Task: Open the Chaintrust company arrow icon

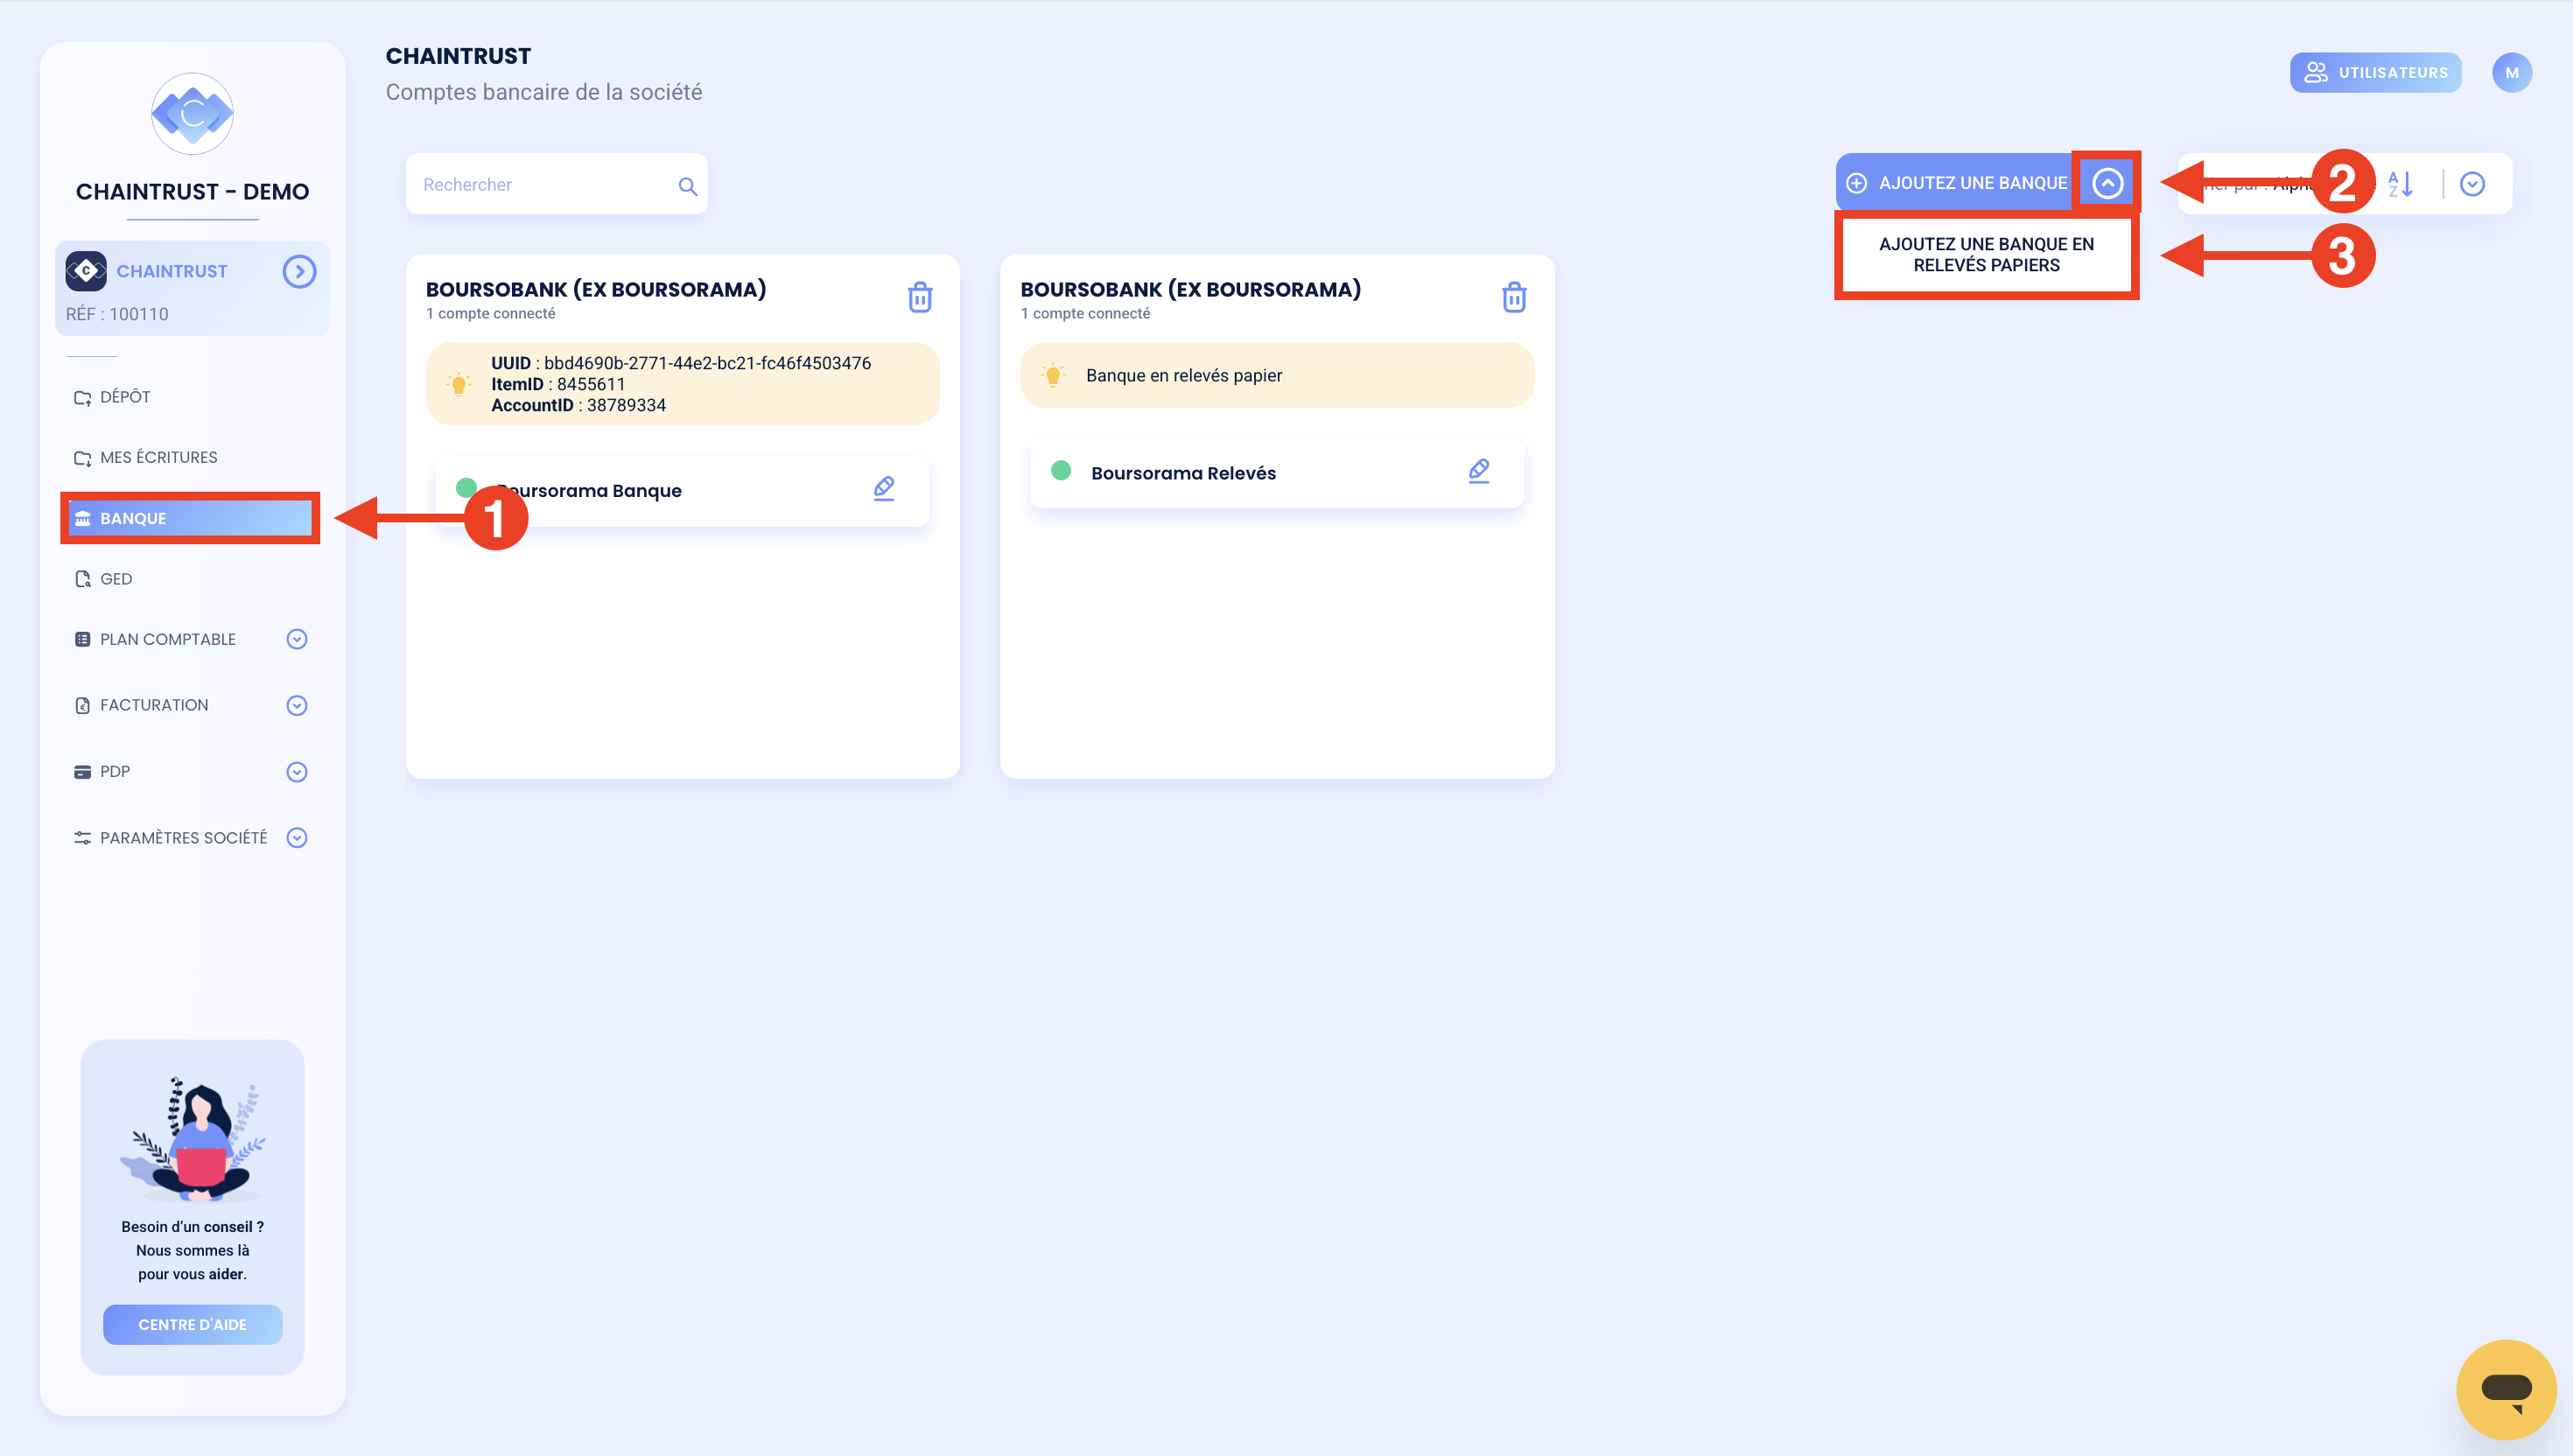Action: point(299,271)
